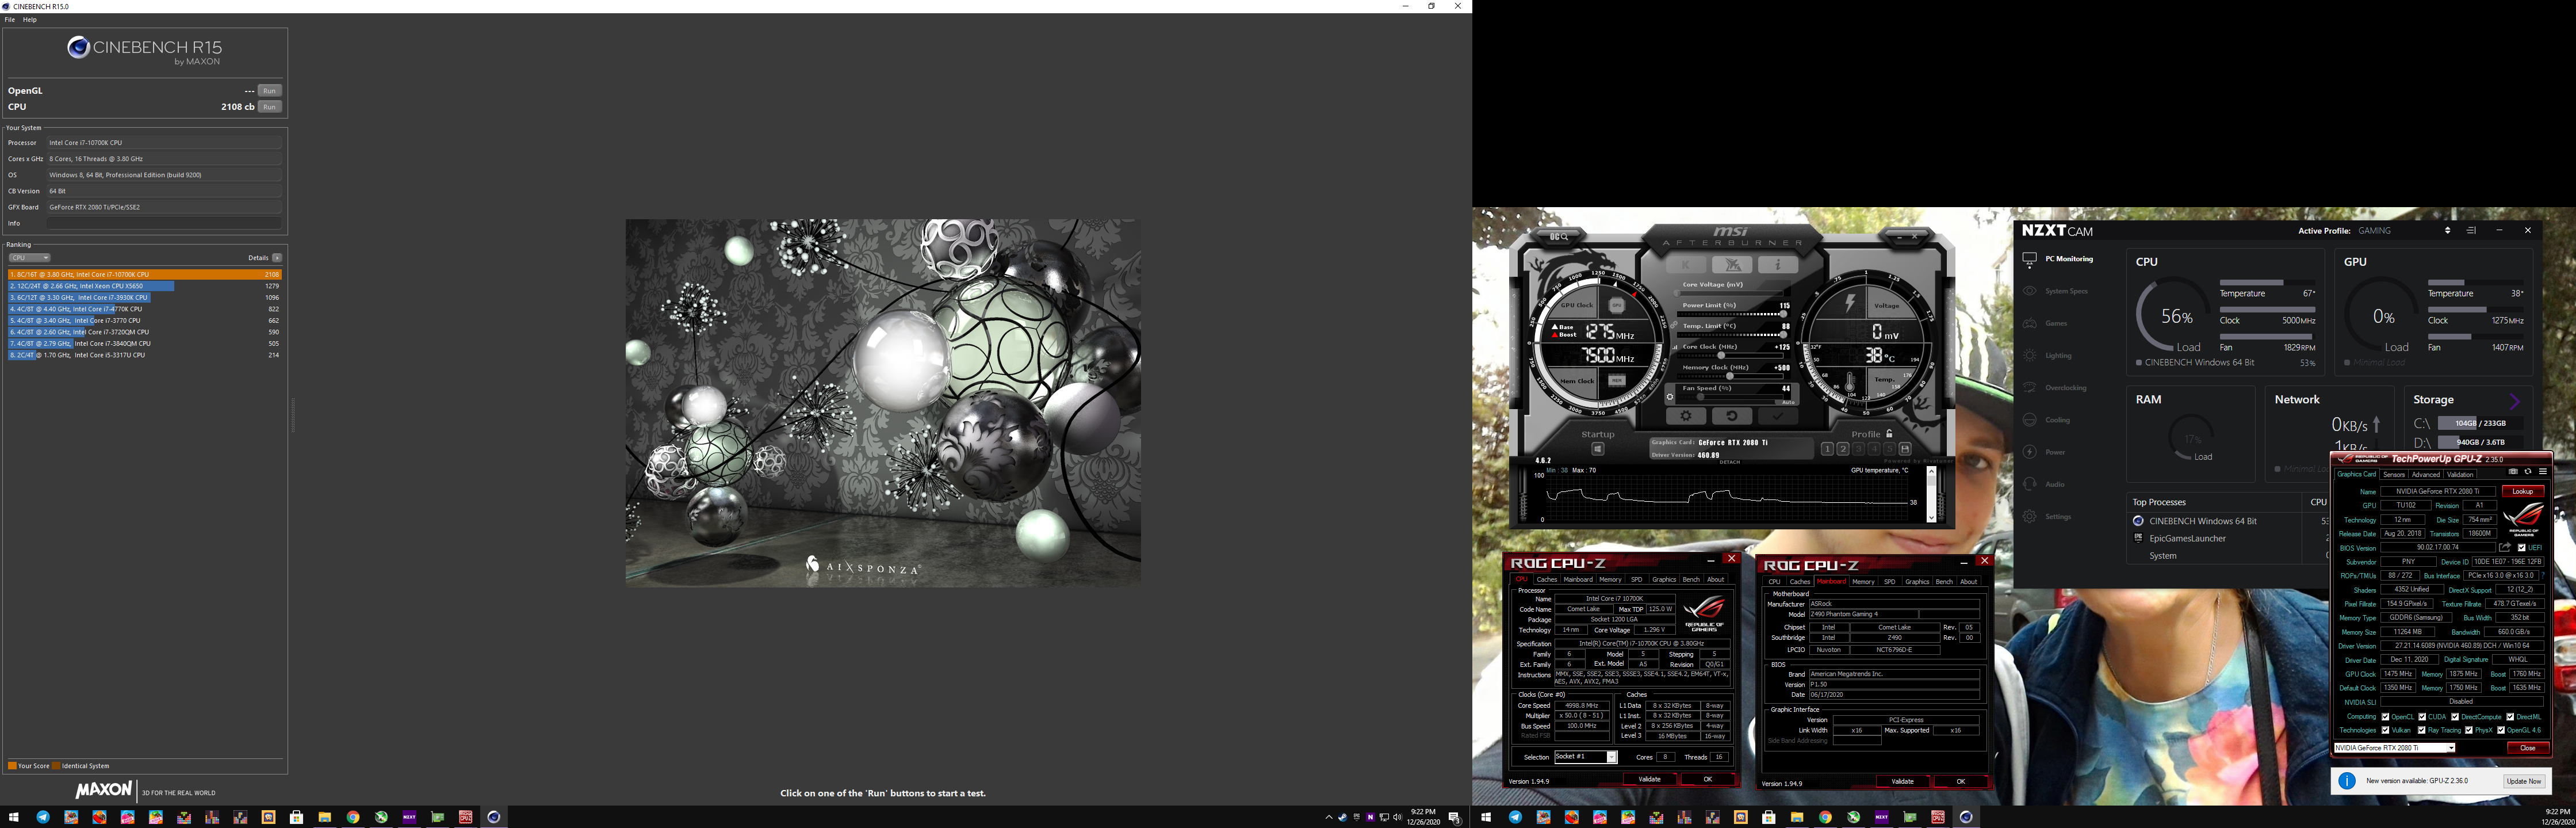Image resolution: width=2576 pixels, height=828 pixels.
Task: Open the CPU ranking dropdown in Cinebench
Action: [x=29, y=258]
